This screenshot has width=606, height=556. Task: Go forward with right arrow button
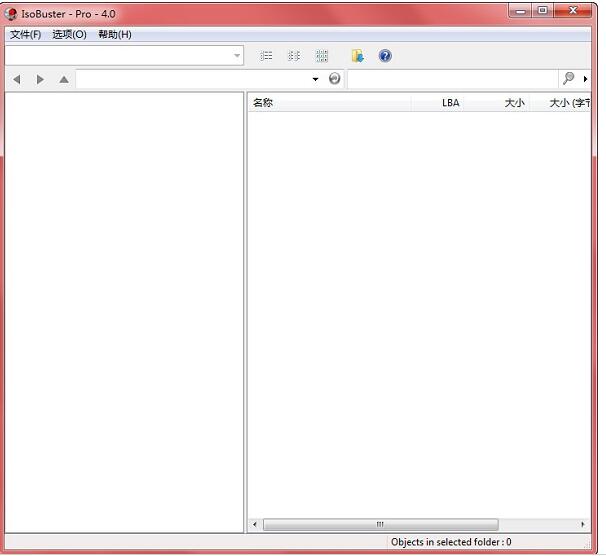coord(40,79)
